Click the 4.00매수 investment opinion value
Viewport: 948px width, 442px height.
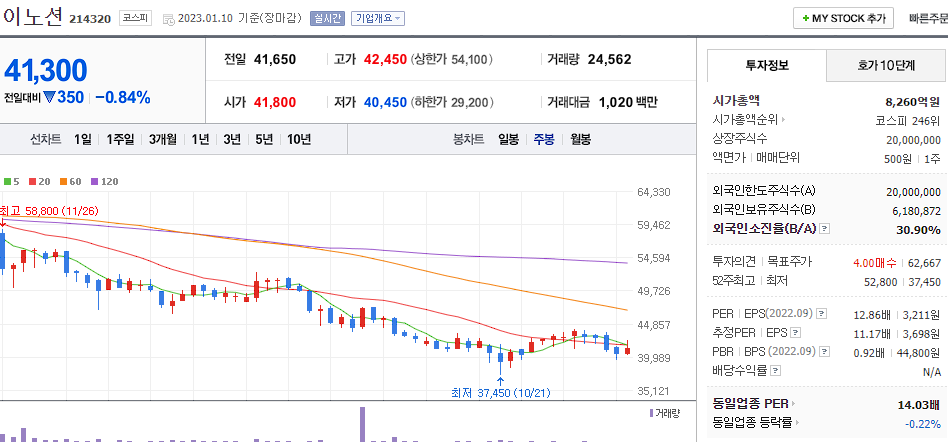875,262
